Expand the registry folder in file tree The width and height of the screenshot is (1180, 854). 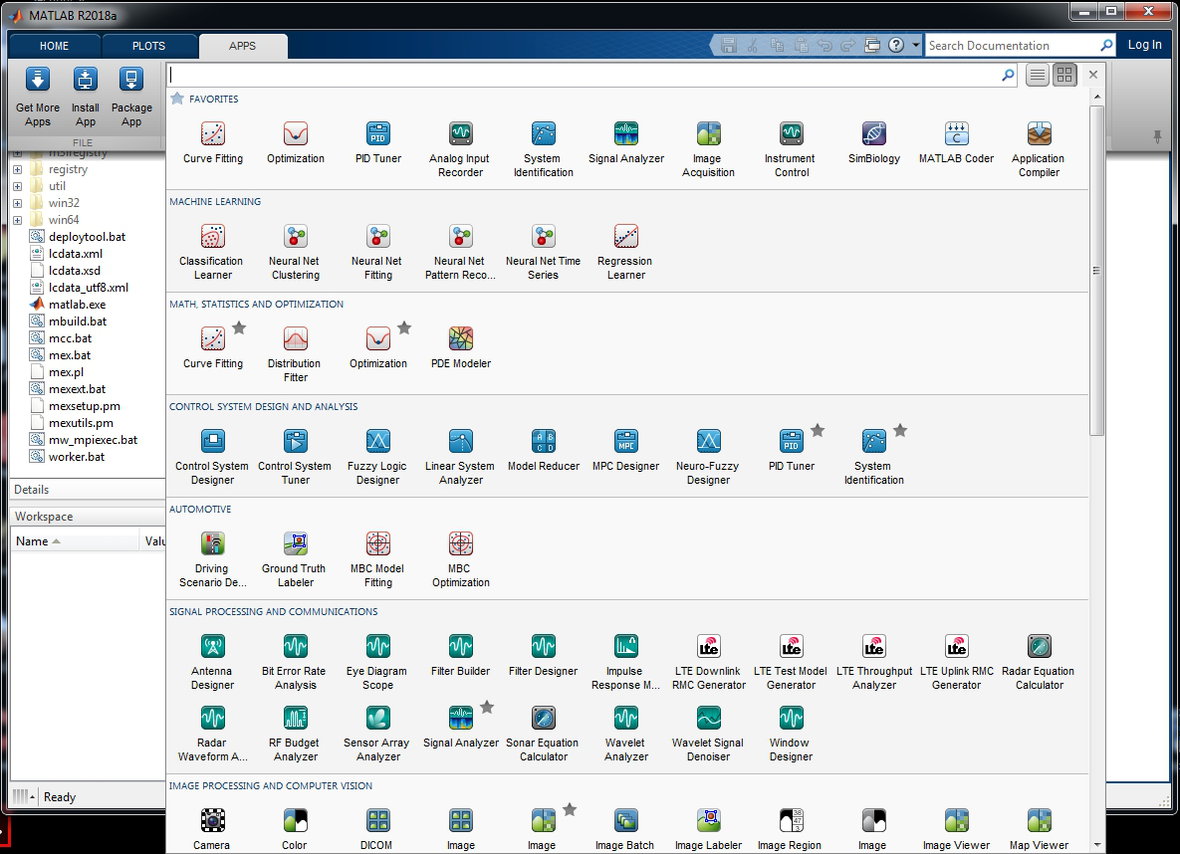point(17,169)
